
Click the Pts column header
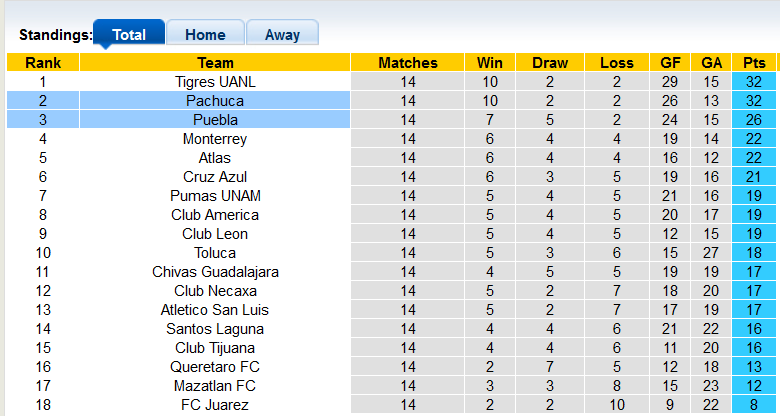(754, 63)
